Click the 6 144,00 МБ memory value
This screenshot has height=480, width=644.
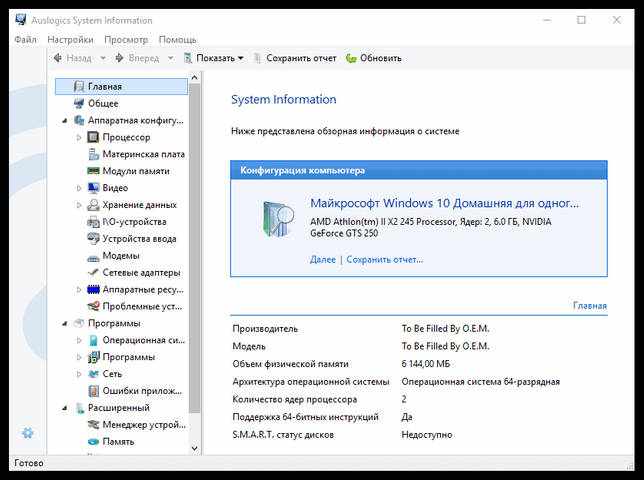pos(426,364)
